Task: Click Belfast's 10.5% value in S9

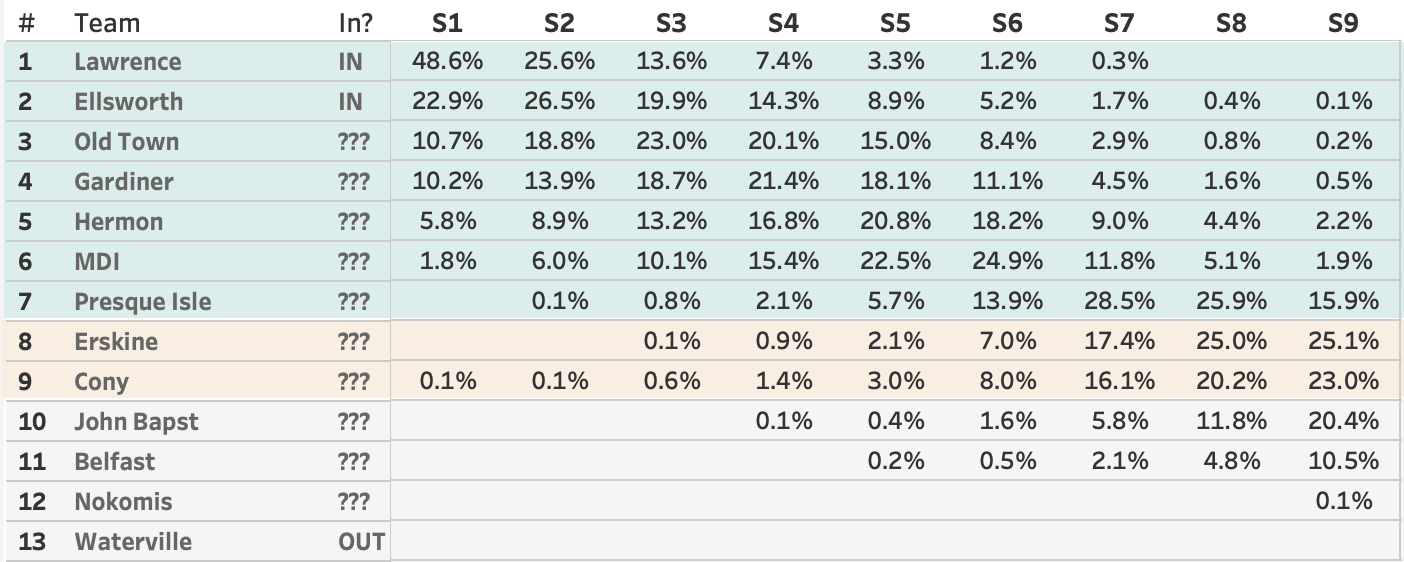Action: coord(1343,462)
